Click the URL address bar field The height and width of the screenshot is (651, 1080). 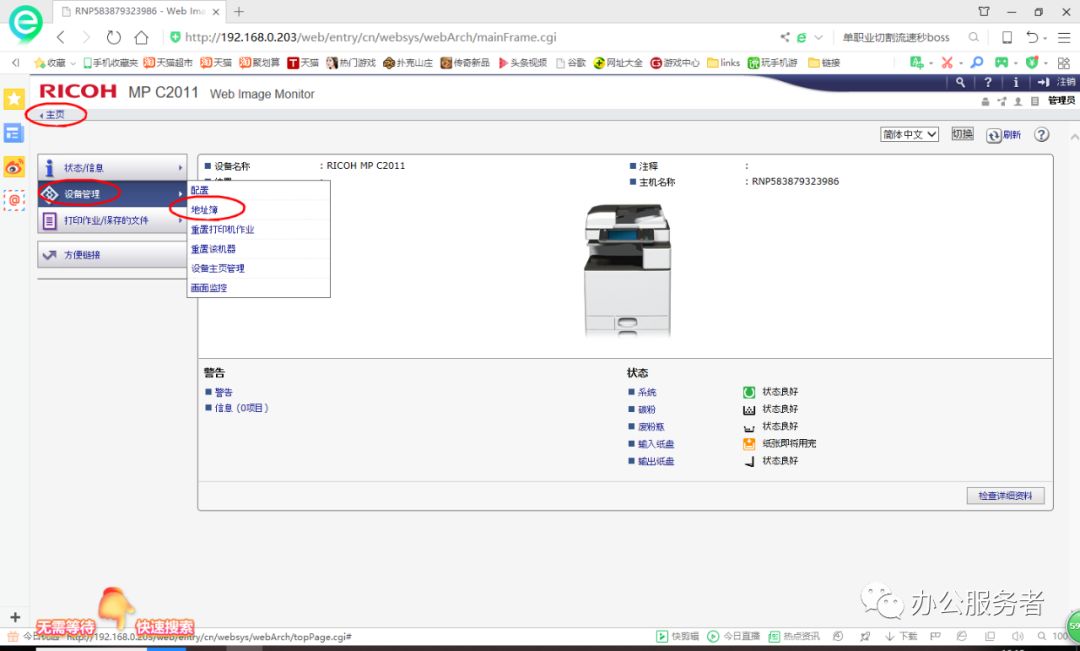(468, 37)
